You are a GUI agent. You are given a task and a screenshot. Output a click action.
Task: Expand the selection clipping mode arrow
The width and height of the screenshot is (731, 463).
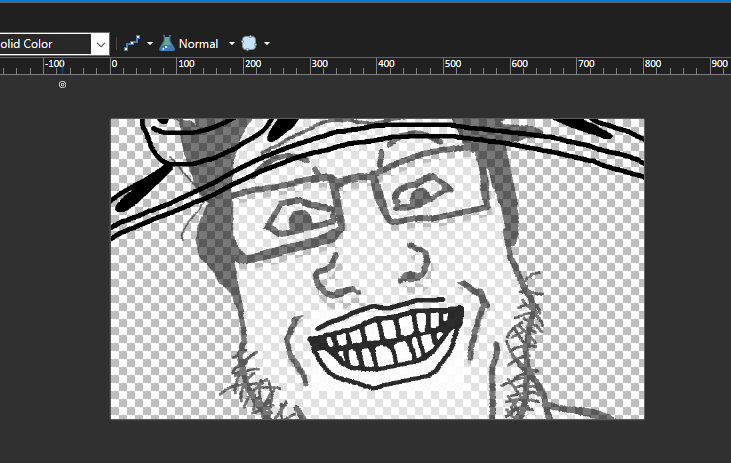click(x=267, y=44)
